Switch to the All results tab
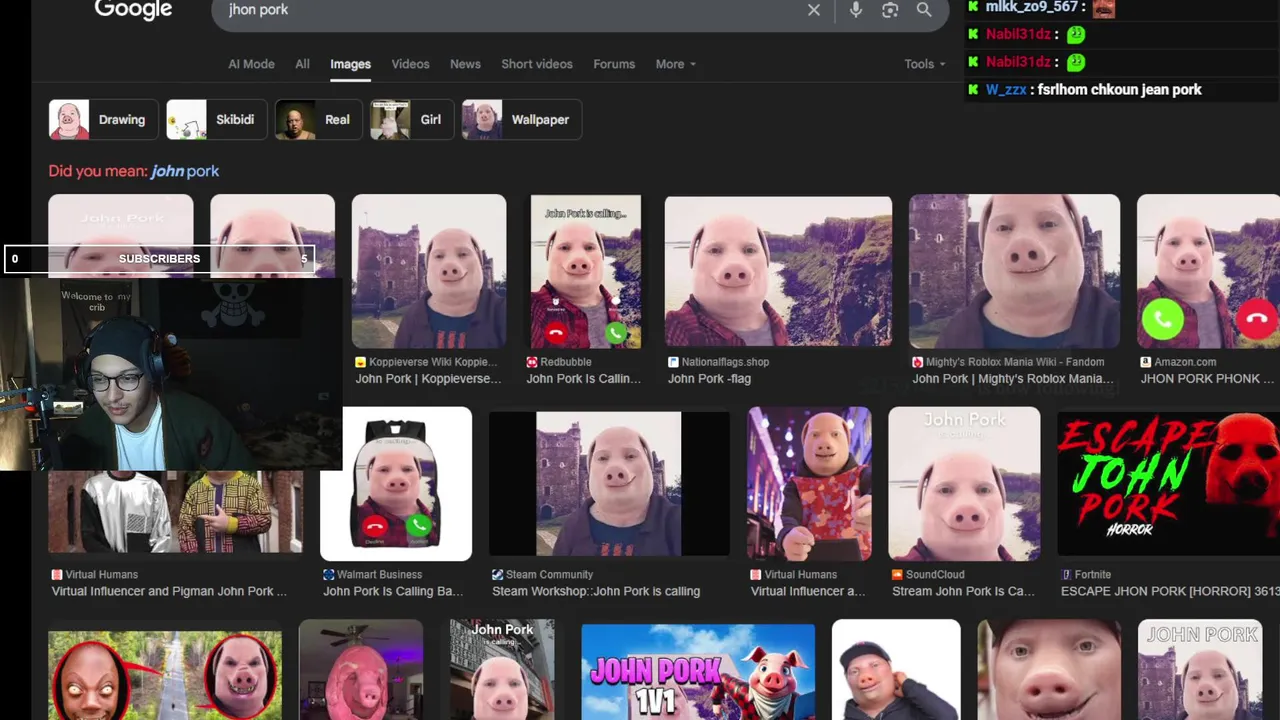1280x720 pixels. (x=302, y=64)
